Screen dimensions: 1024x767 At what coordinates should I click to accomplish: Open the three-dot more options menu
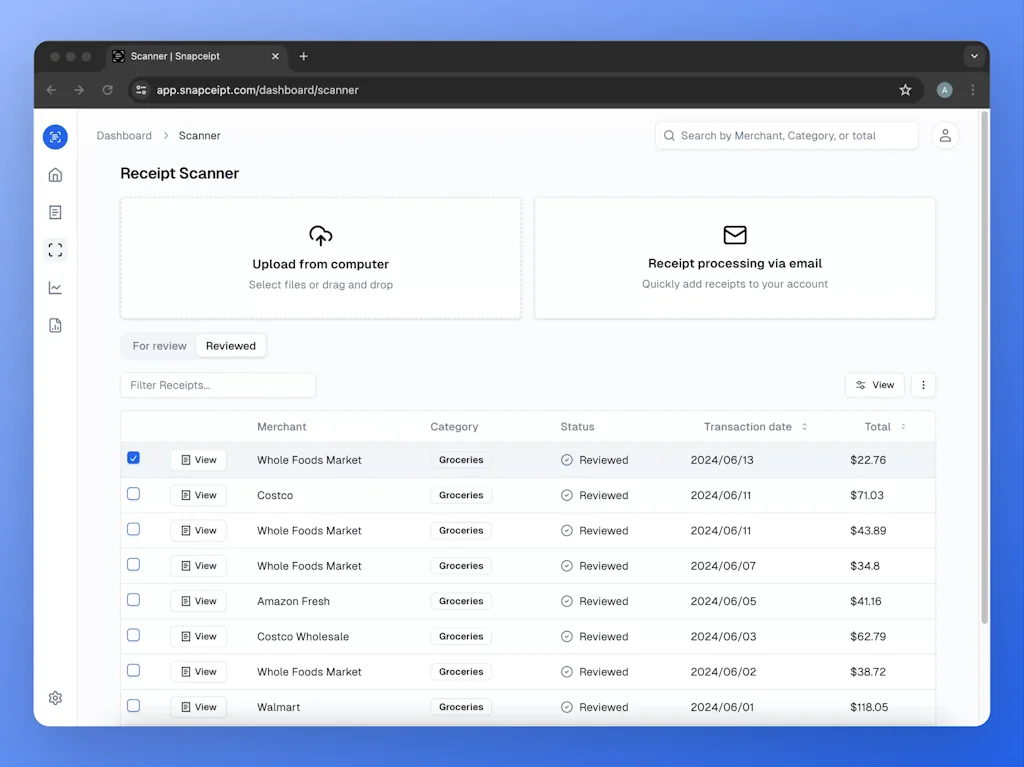[923, 385]
